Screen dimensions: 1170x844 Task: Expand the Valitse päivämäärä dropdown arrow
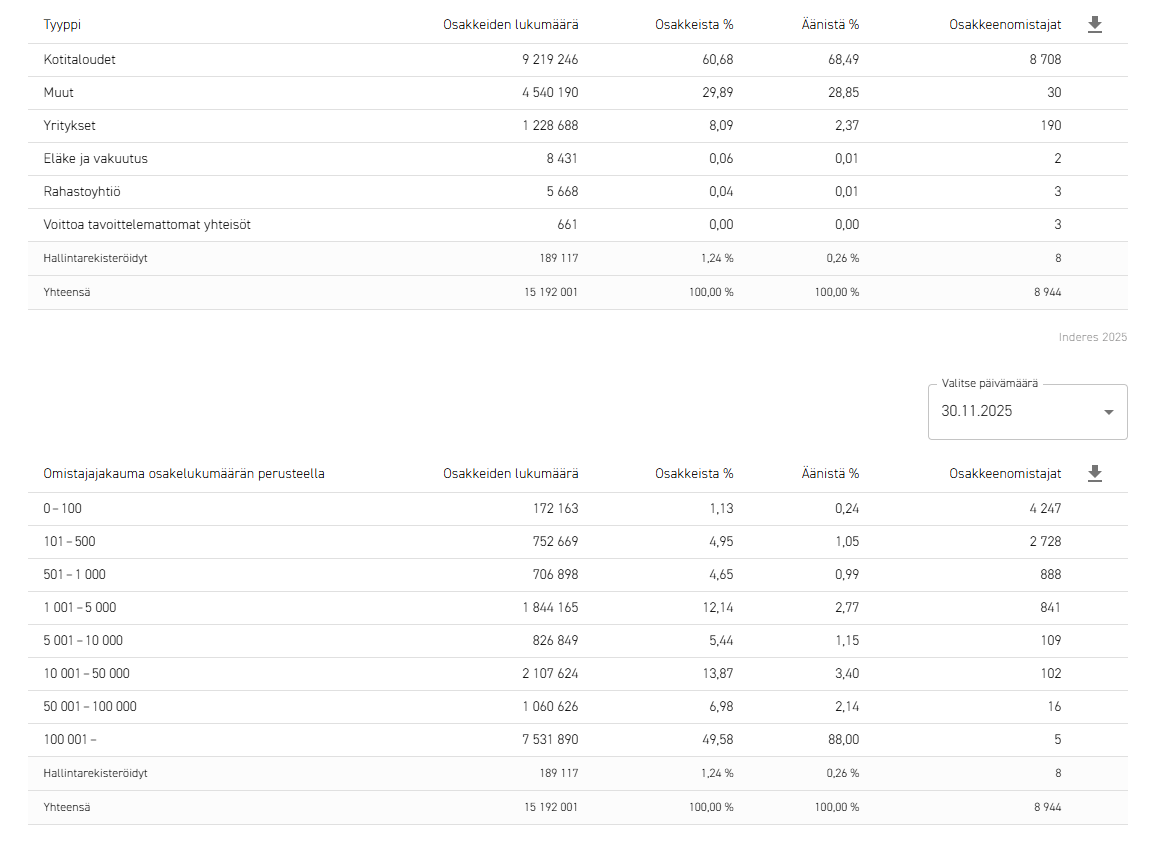[1108, 412]
